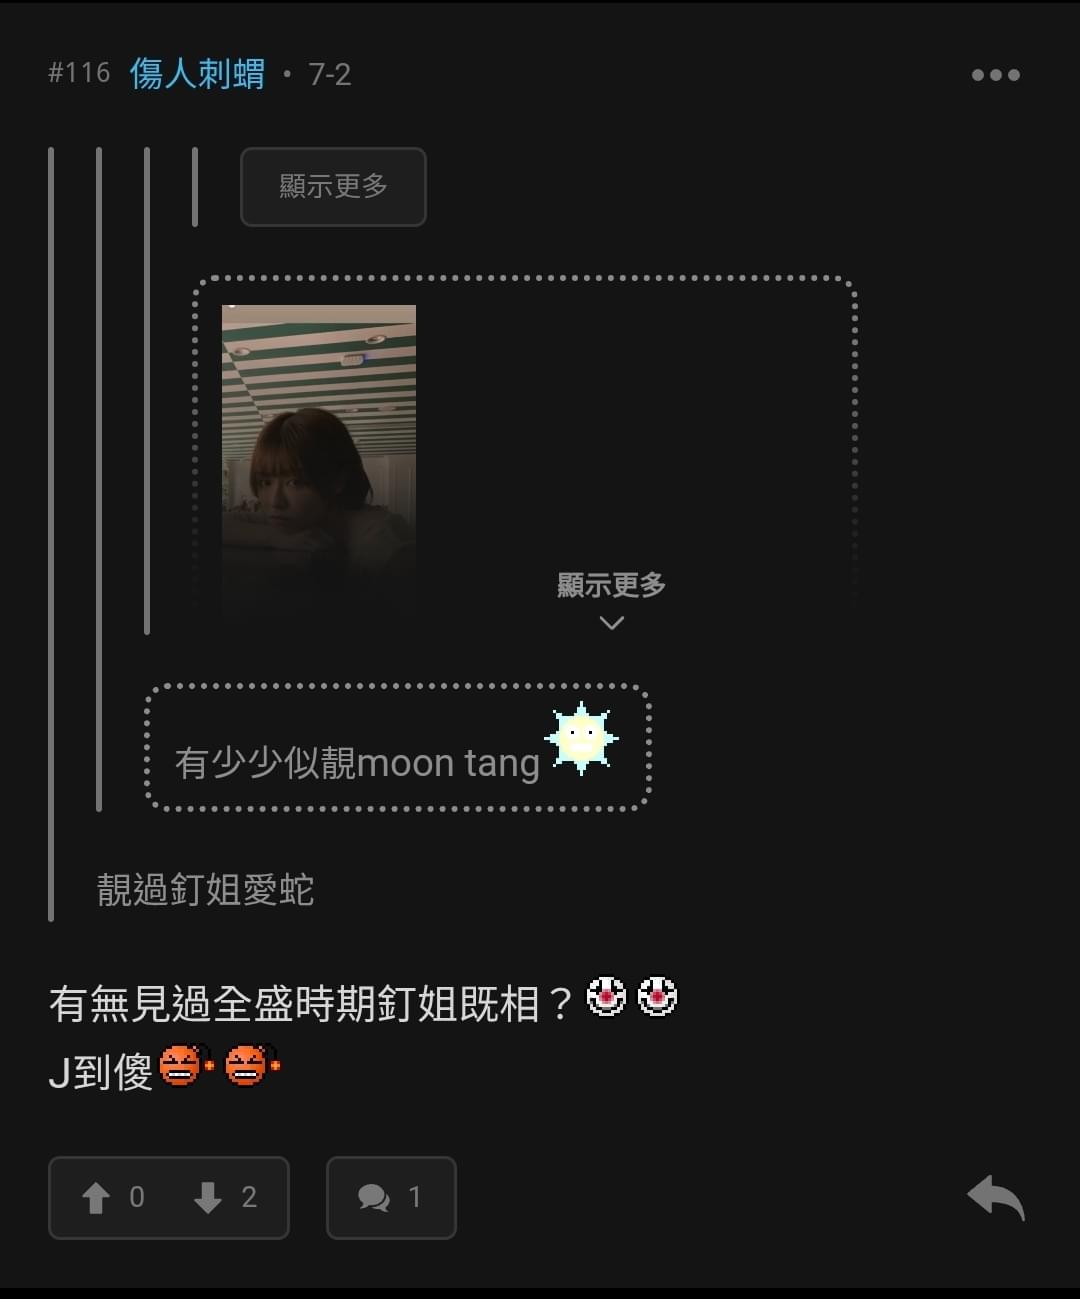Tap the reply arrow icon
The image size is (1080, 1299).
pyautogui.click(x=996, y=1197)
